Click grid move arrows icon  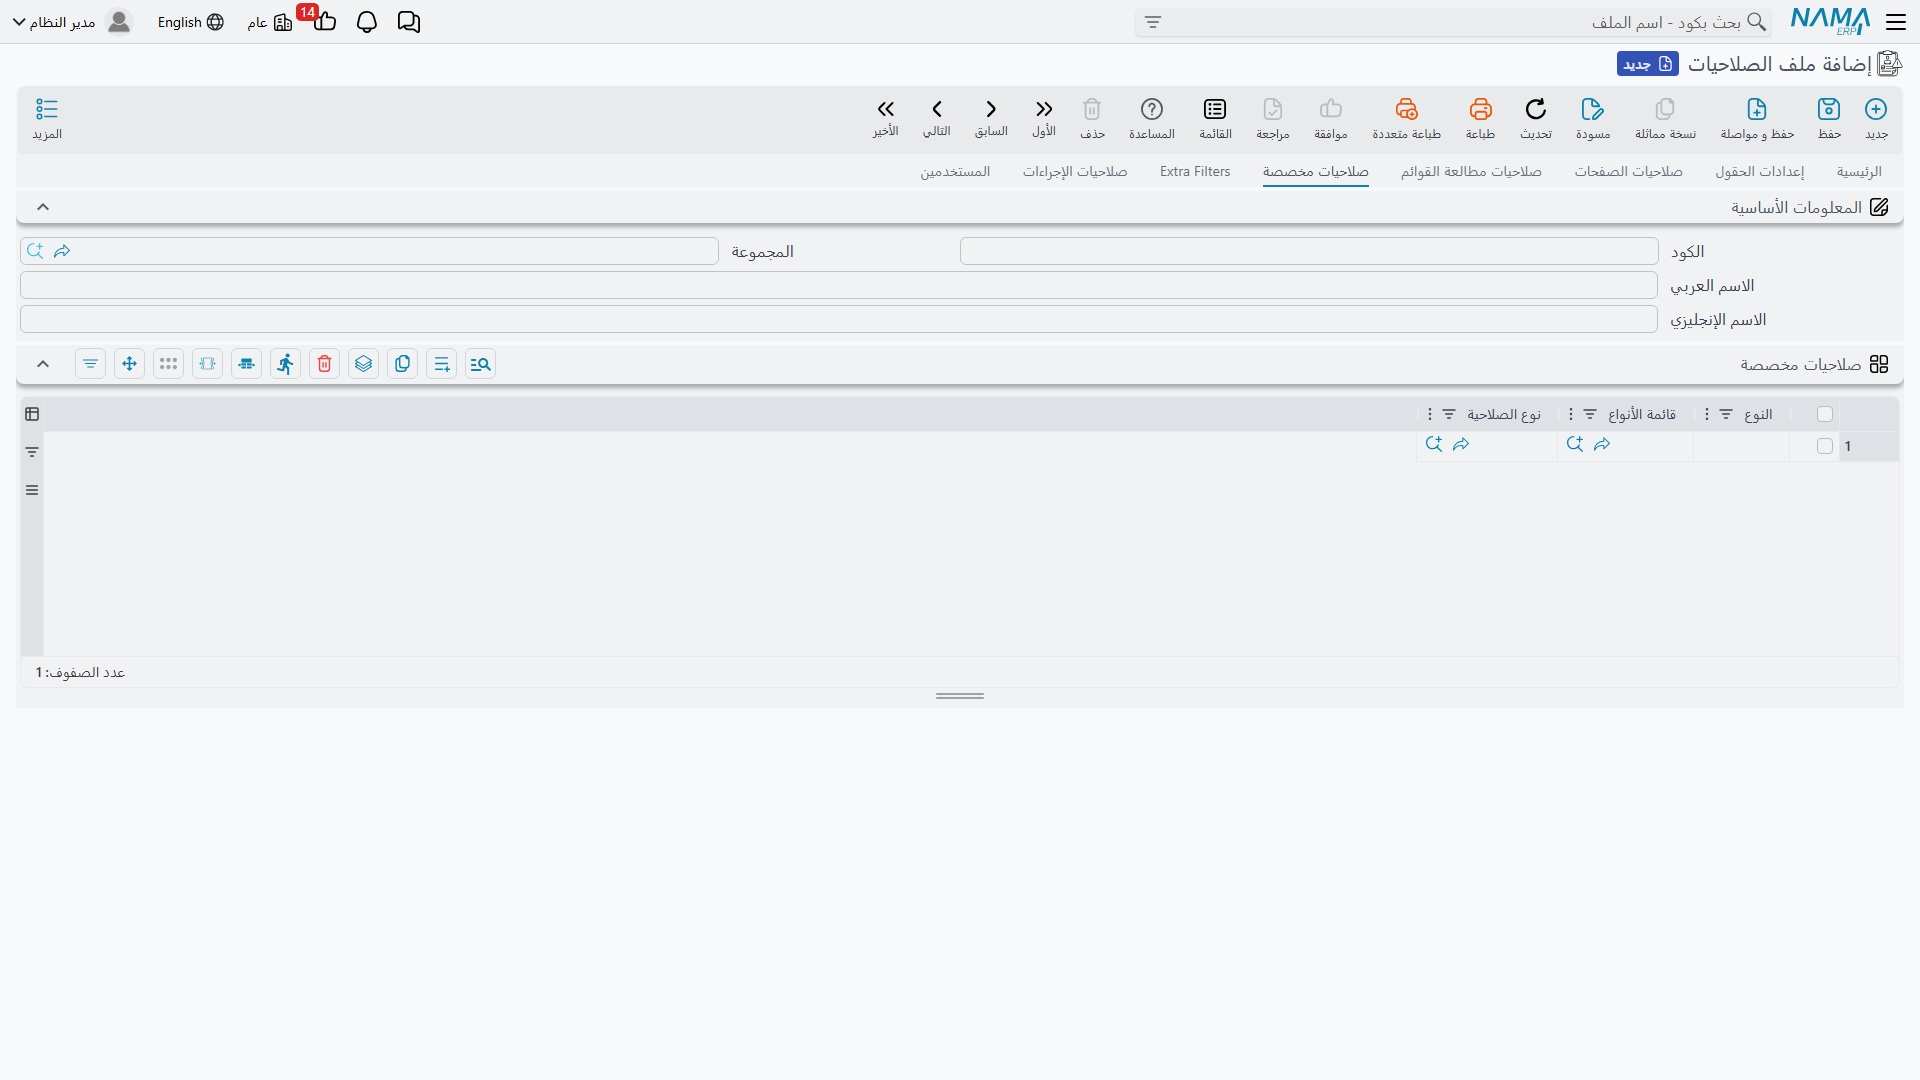point(130,364)
